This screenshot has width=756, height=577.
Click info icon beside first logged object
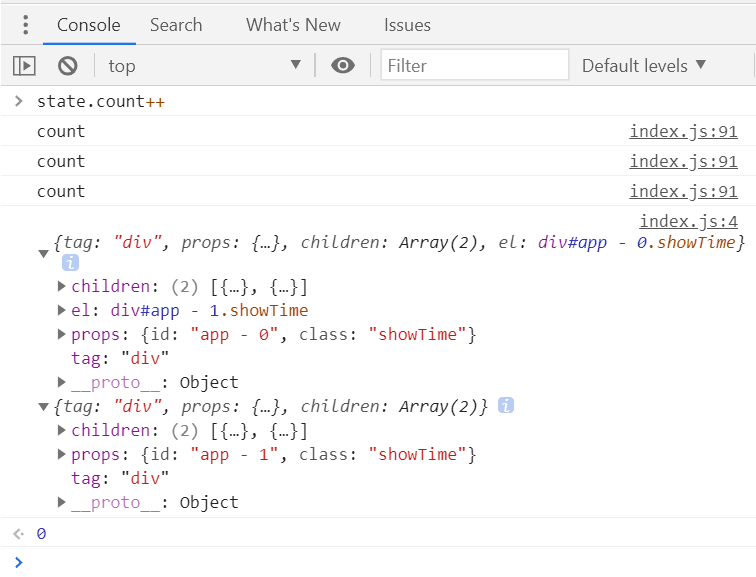(70, 263)
